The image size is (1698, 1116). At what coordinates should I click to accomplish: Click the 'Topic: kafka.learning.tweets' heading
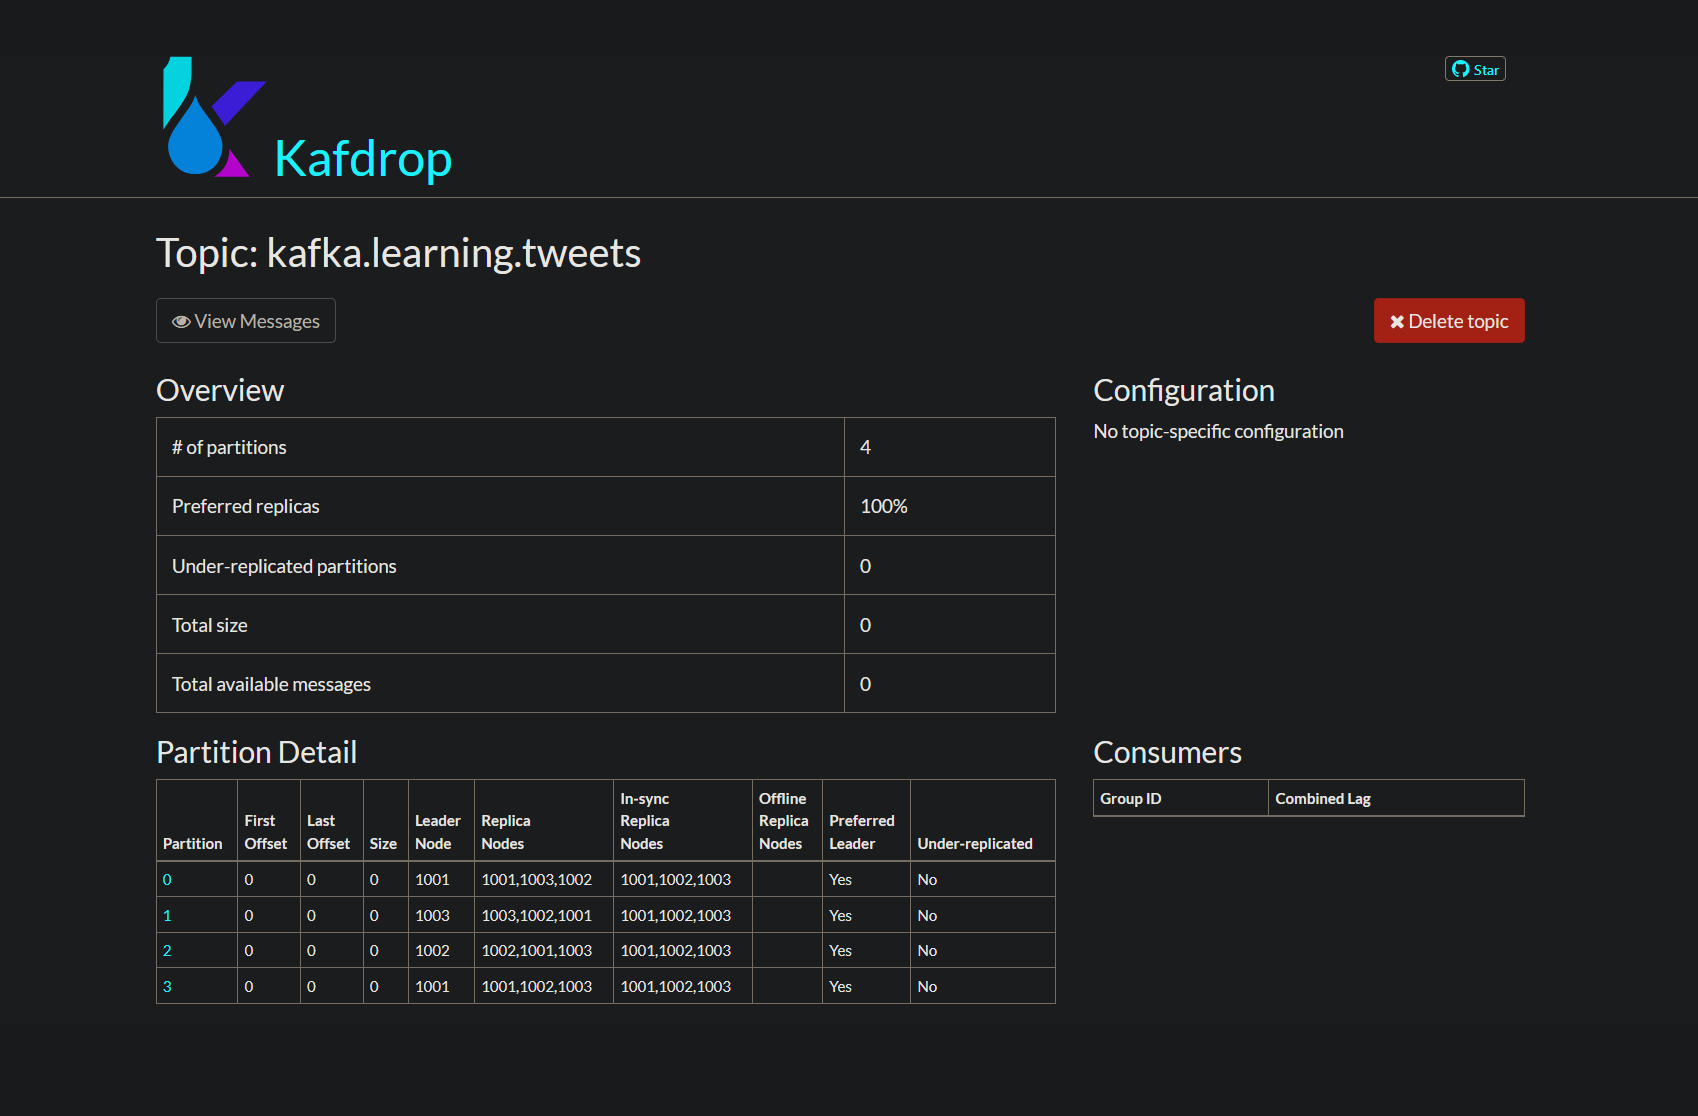pos(398,253)
